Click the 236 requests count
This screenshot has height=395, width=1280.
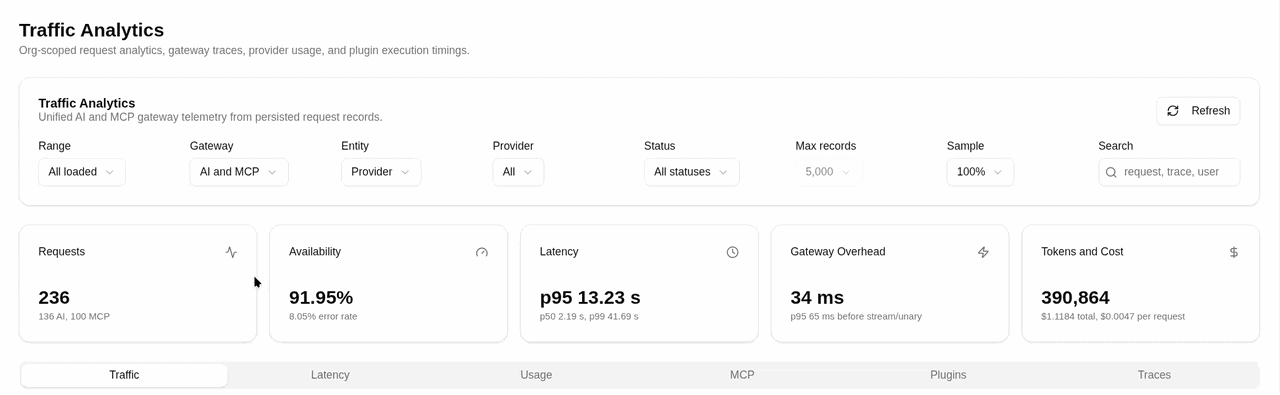[x=54, y=298]
